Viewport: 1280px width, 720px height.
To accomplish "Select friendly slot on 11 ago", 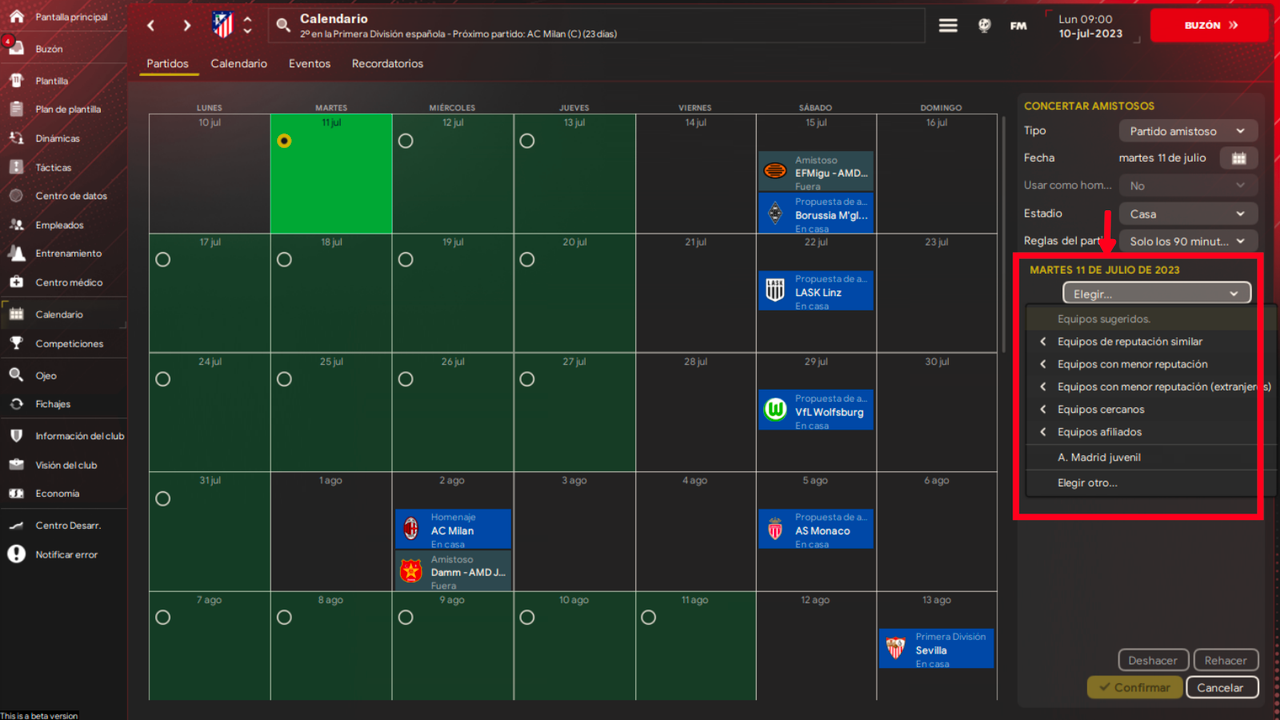I will pyautogui.click(x=648, y=618).
